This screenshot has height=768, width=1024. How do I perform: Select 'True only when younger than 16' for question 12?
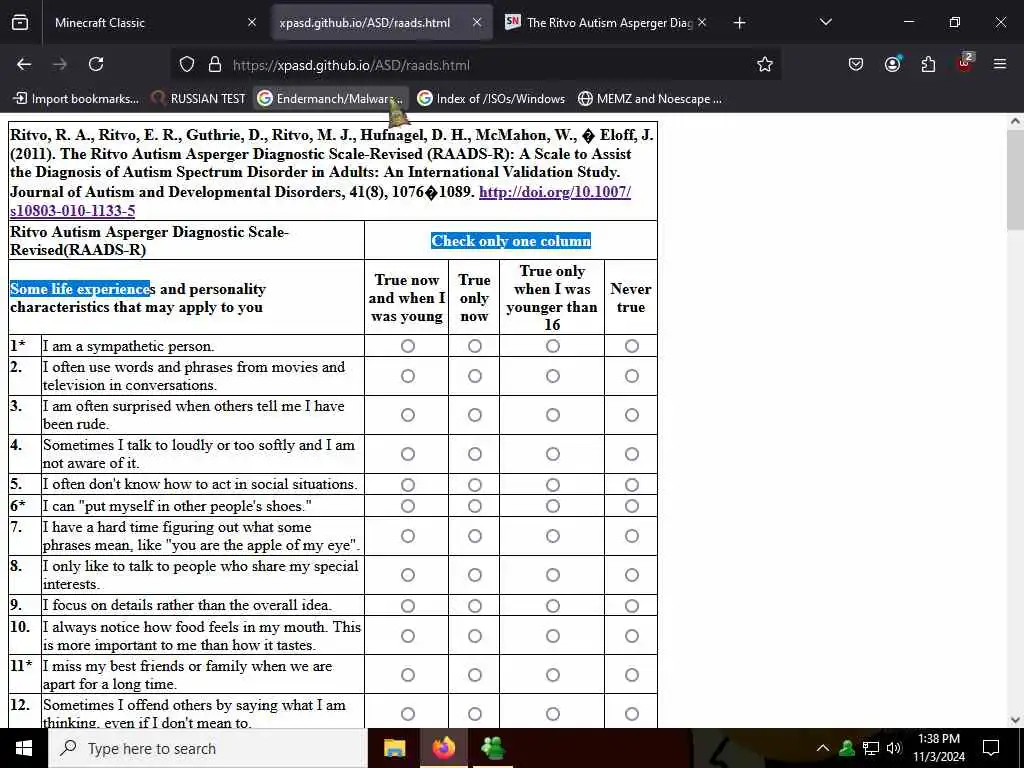(x=552, y=714)
